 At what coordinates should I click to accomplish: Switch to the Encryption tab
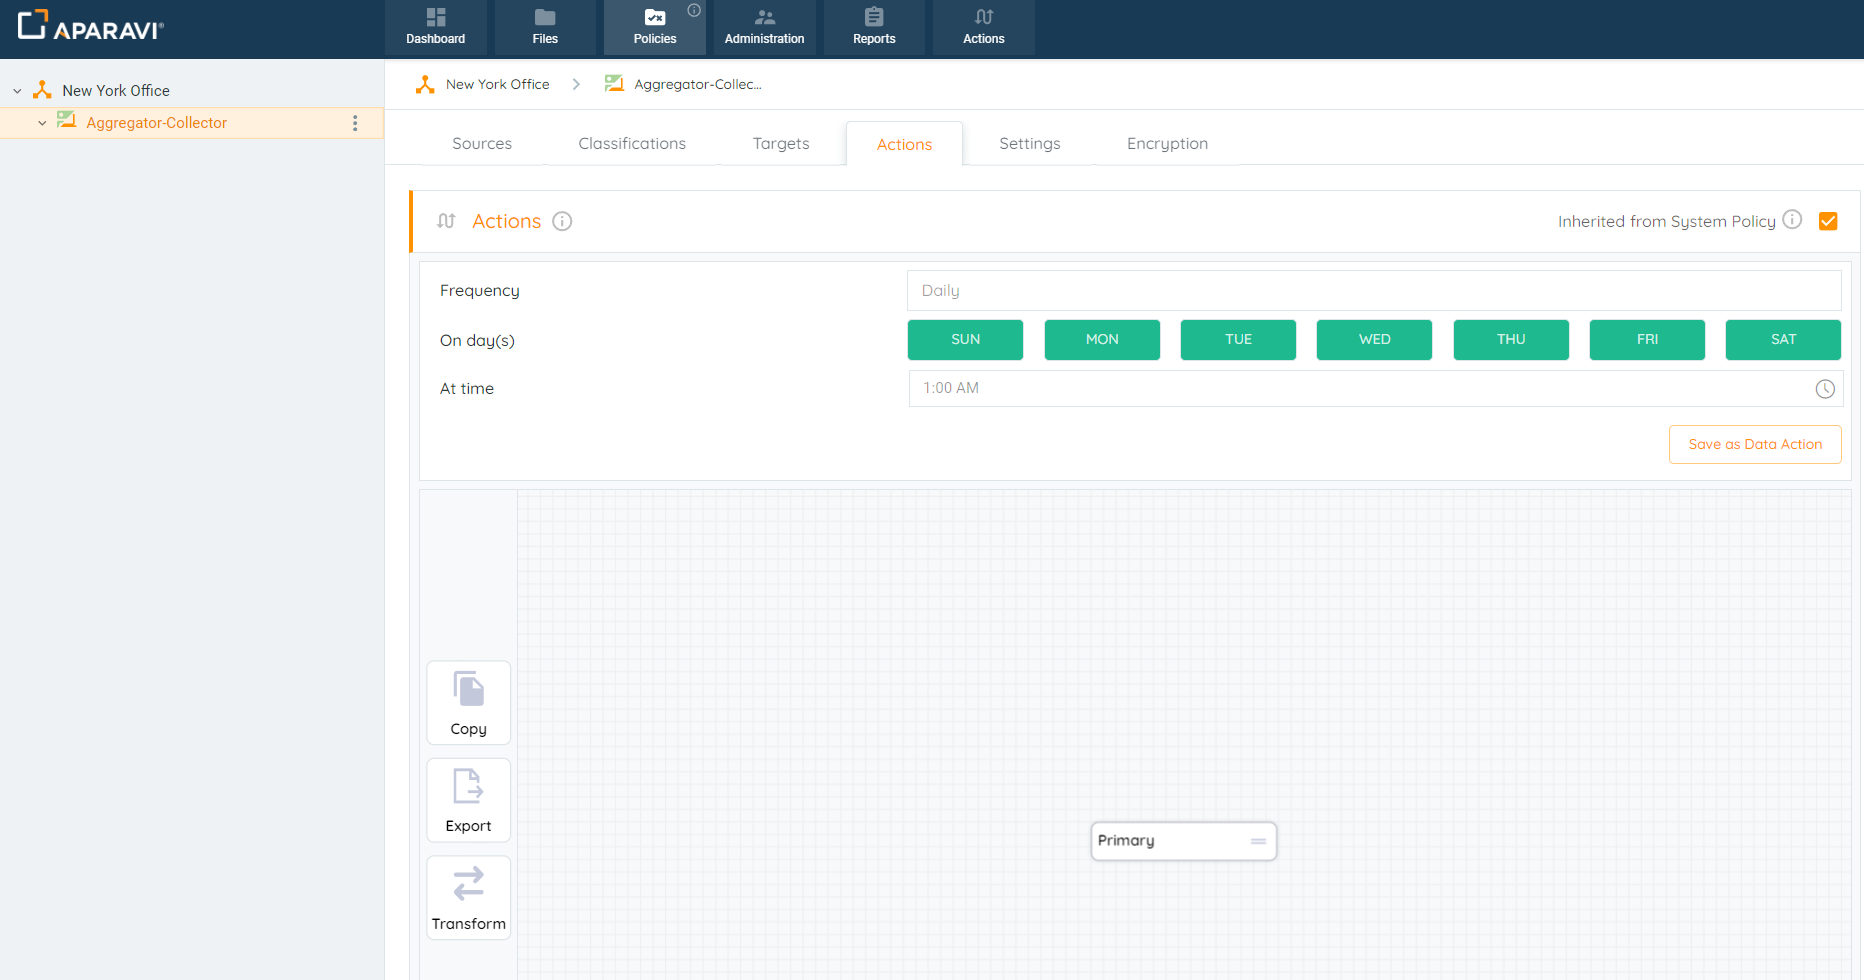pos(1166,144)
